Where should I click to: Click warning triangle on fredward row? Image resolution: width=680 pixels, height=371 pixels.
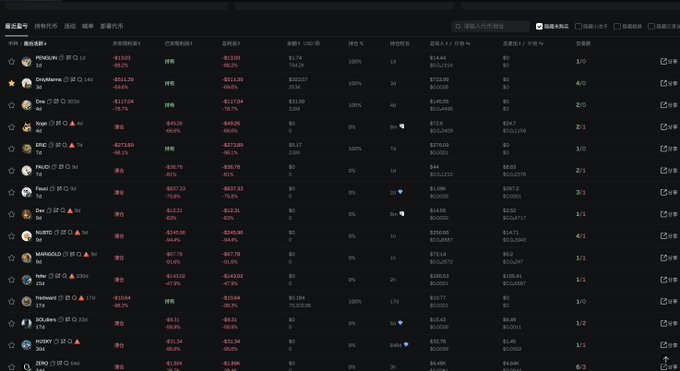(x=81, y=298)
